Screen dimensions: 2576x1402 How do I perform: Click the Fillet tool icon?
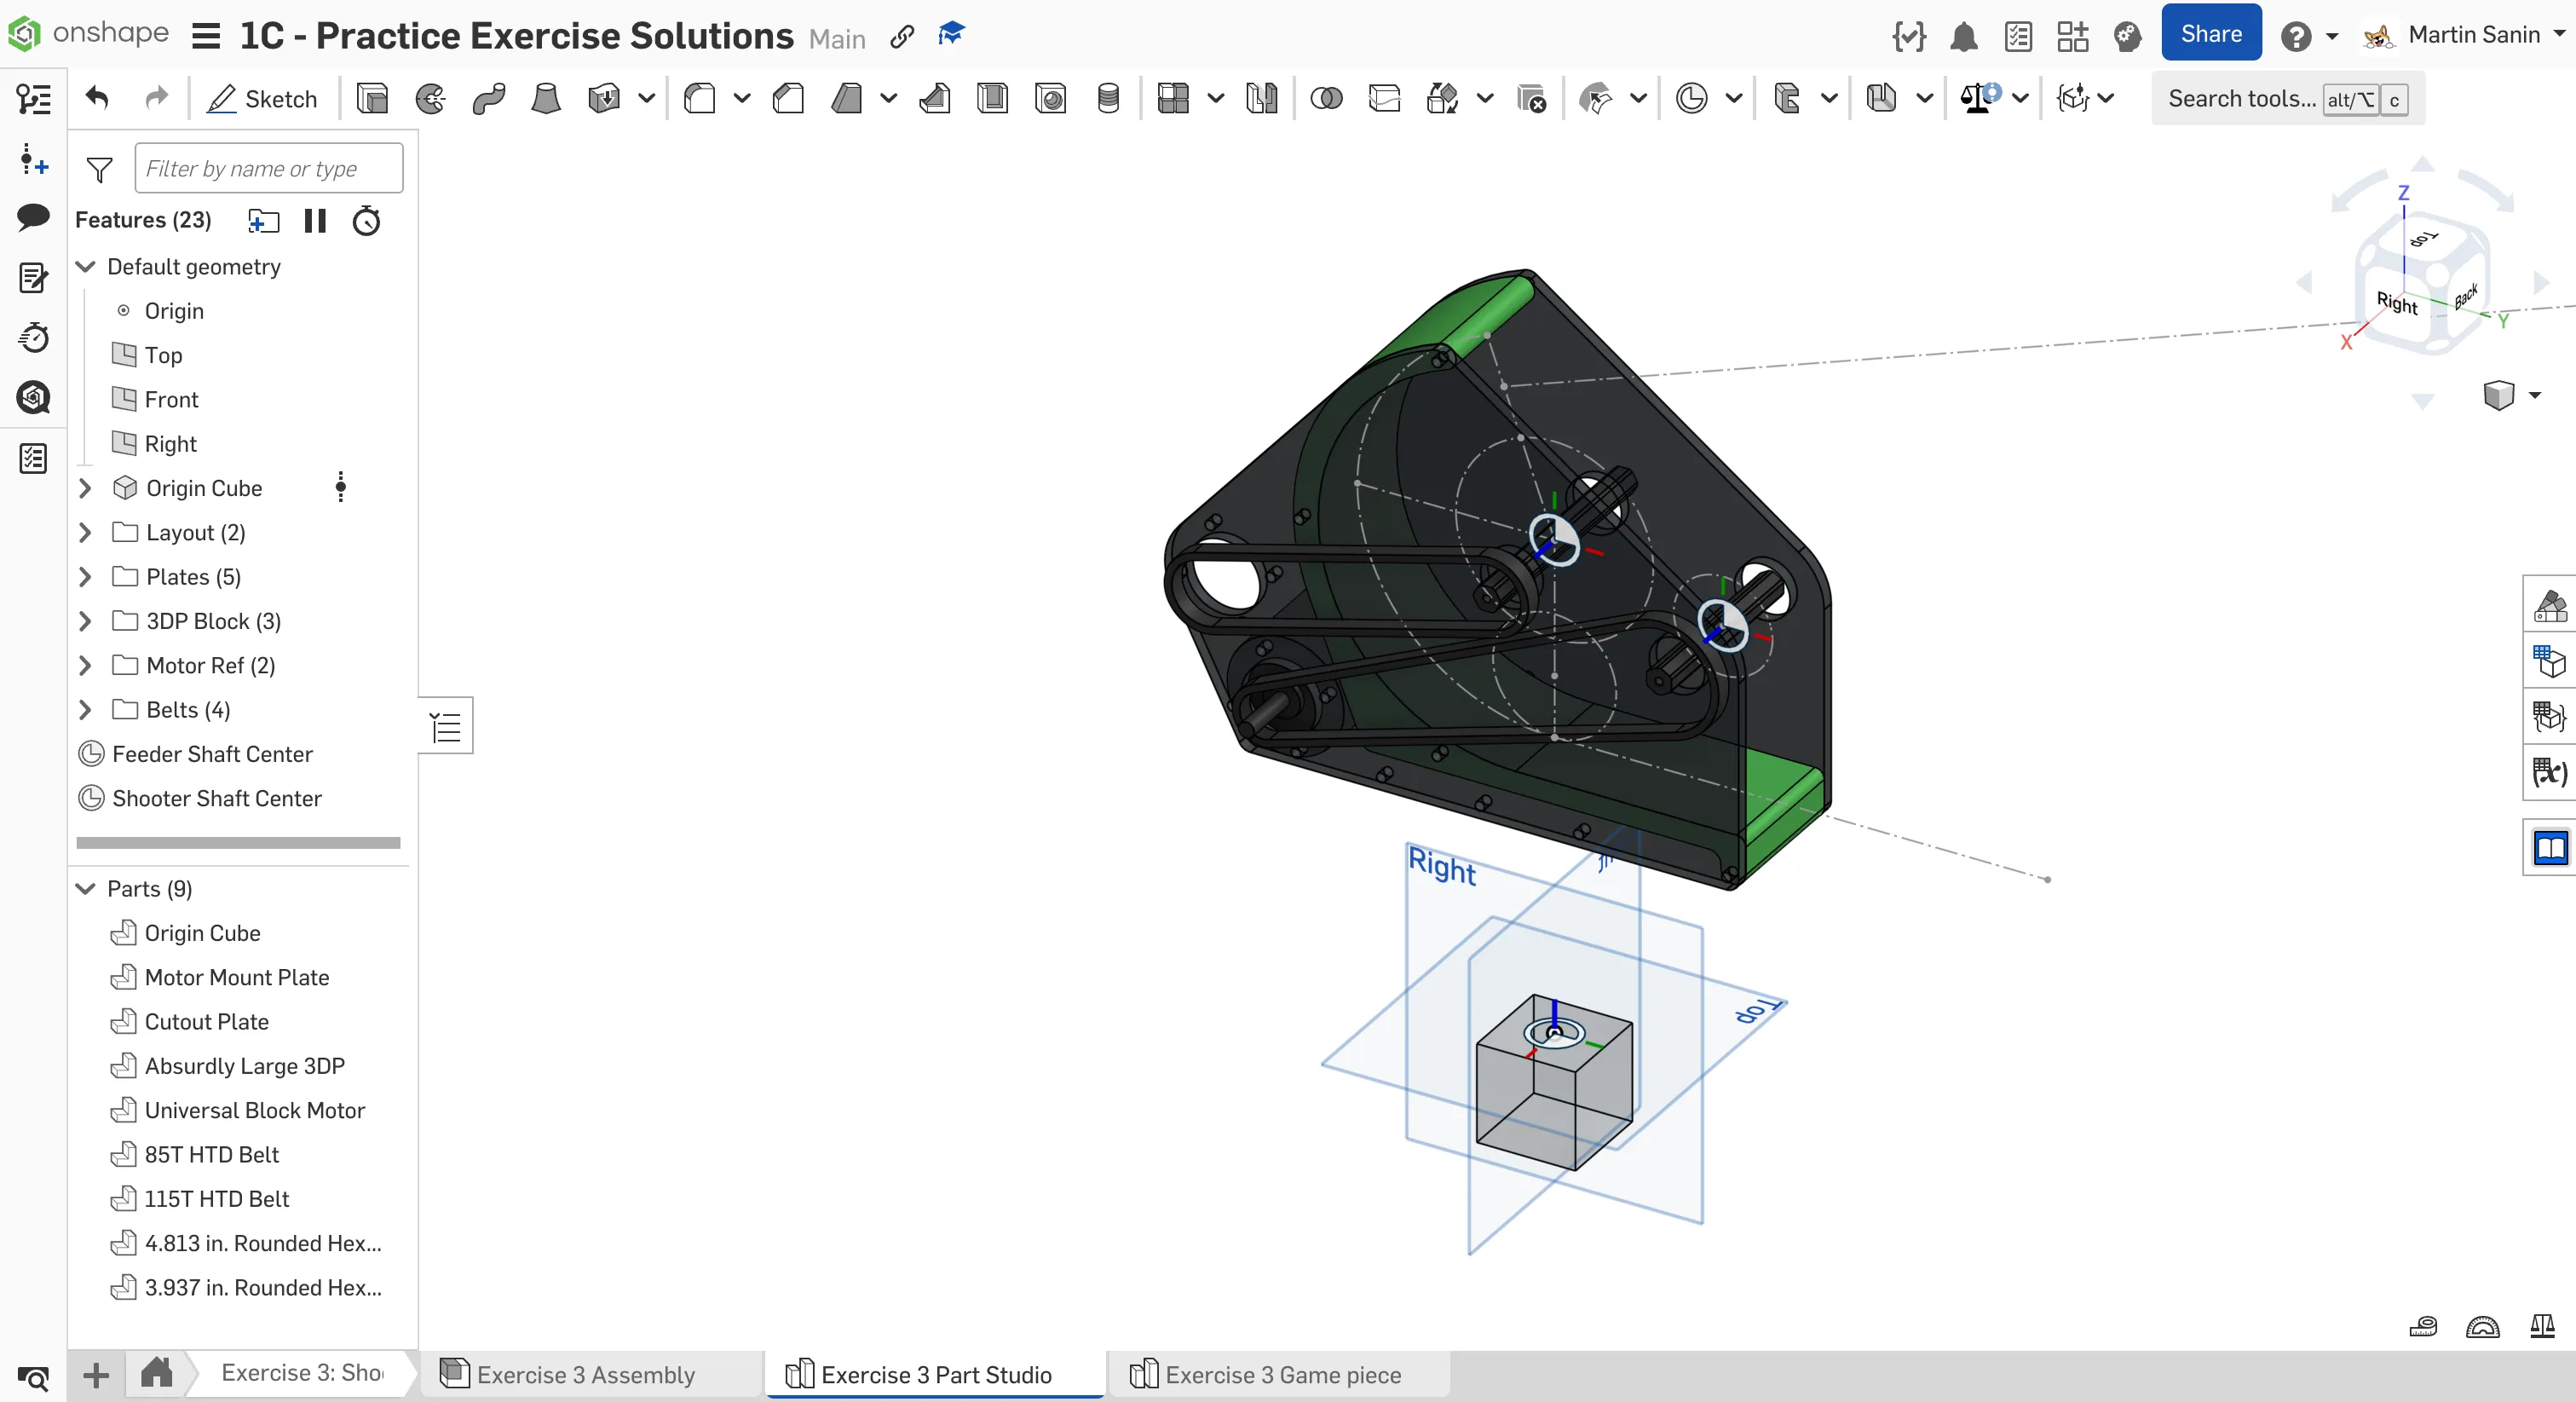pyautogui.click(x=699, y=98)
